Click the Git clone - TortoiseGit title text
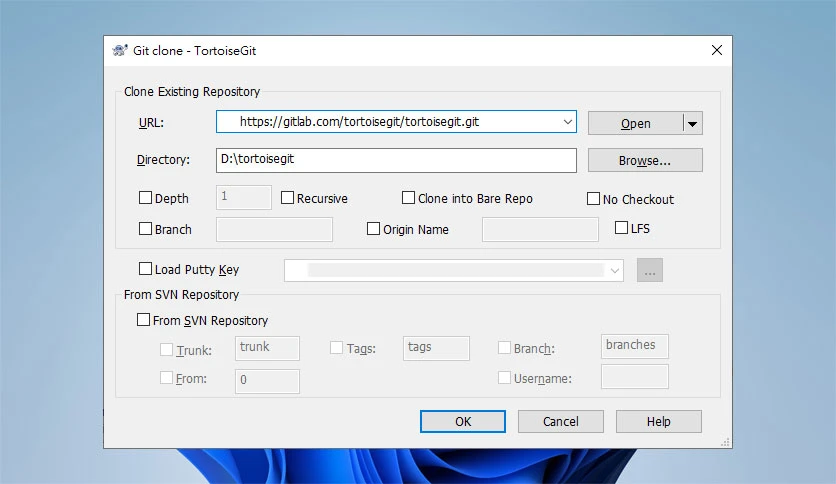 tap(195, 51)
